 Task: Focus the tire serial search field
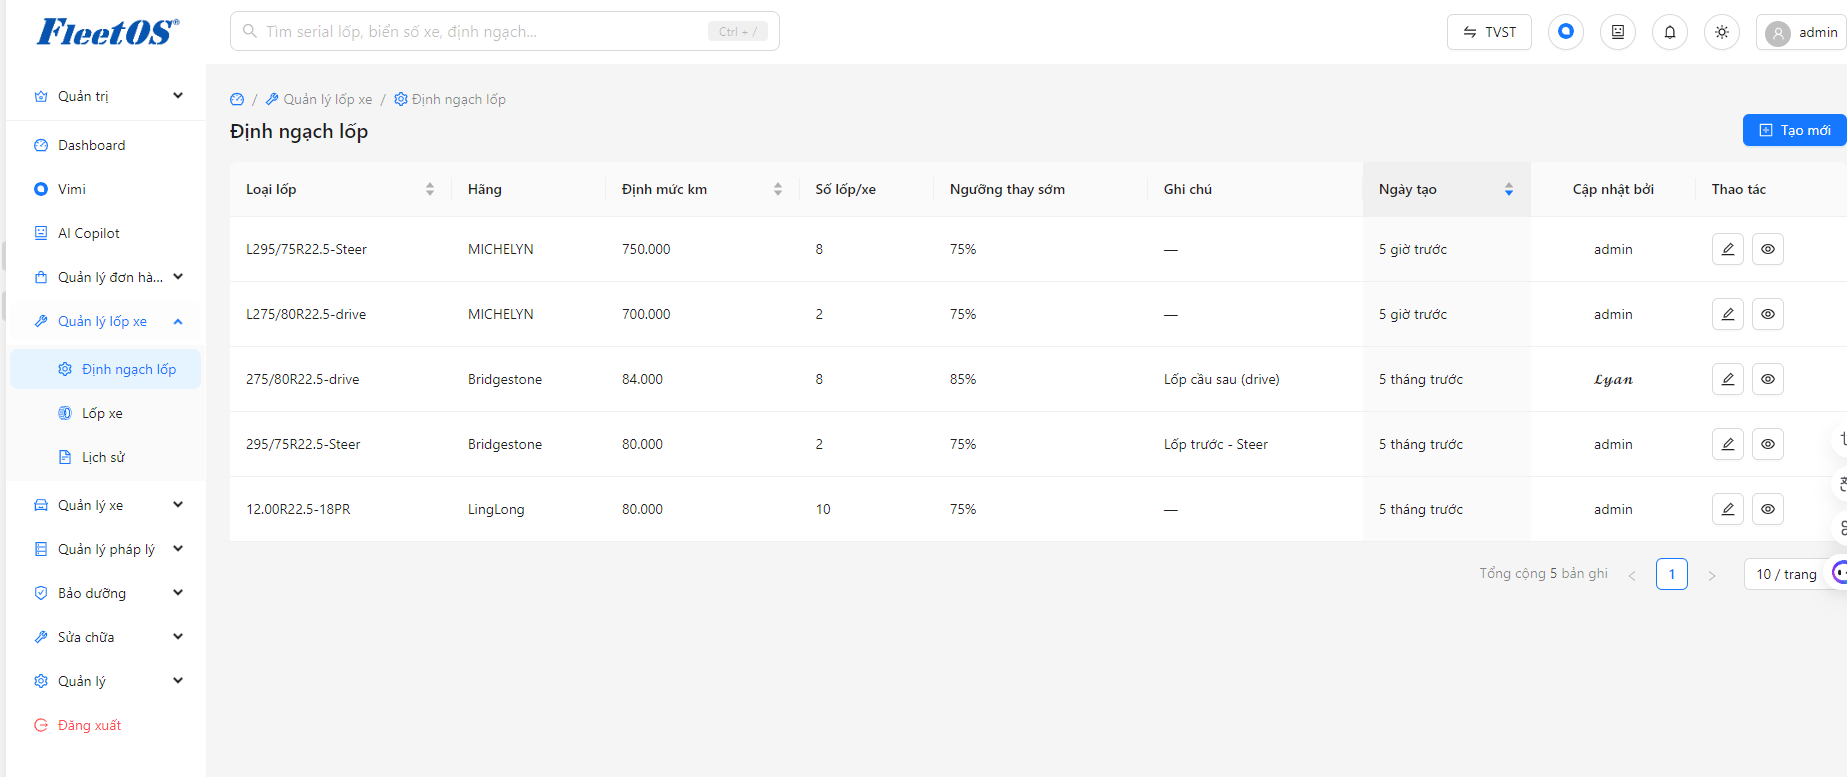tap(505, 31)
